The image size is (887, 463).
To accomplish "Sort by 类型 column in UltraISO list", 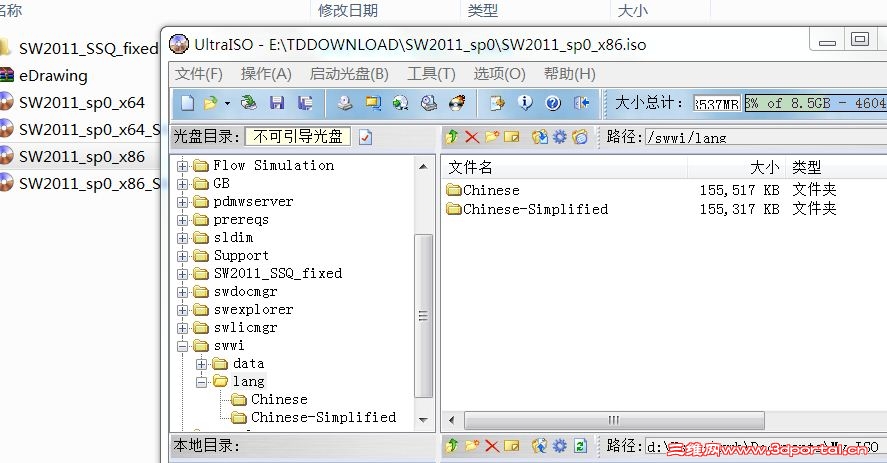I will pyautogui.click(x=836, y=167).
